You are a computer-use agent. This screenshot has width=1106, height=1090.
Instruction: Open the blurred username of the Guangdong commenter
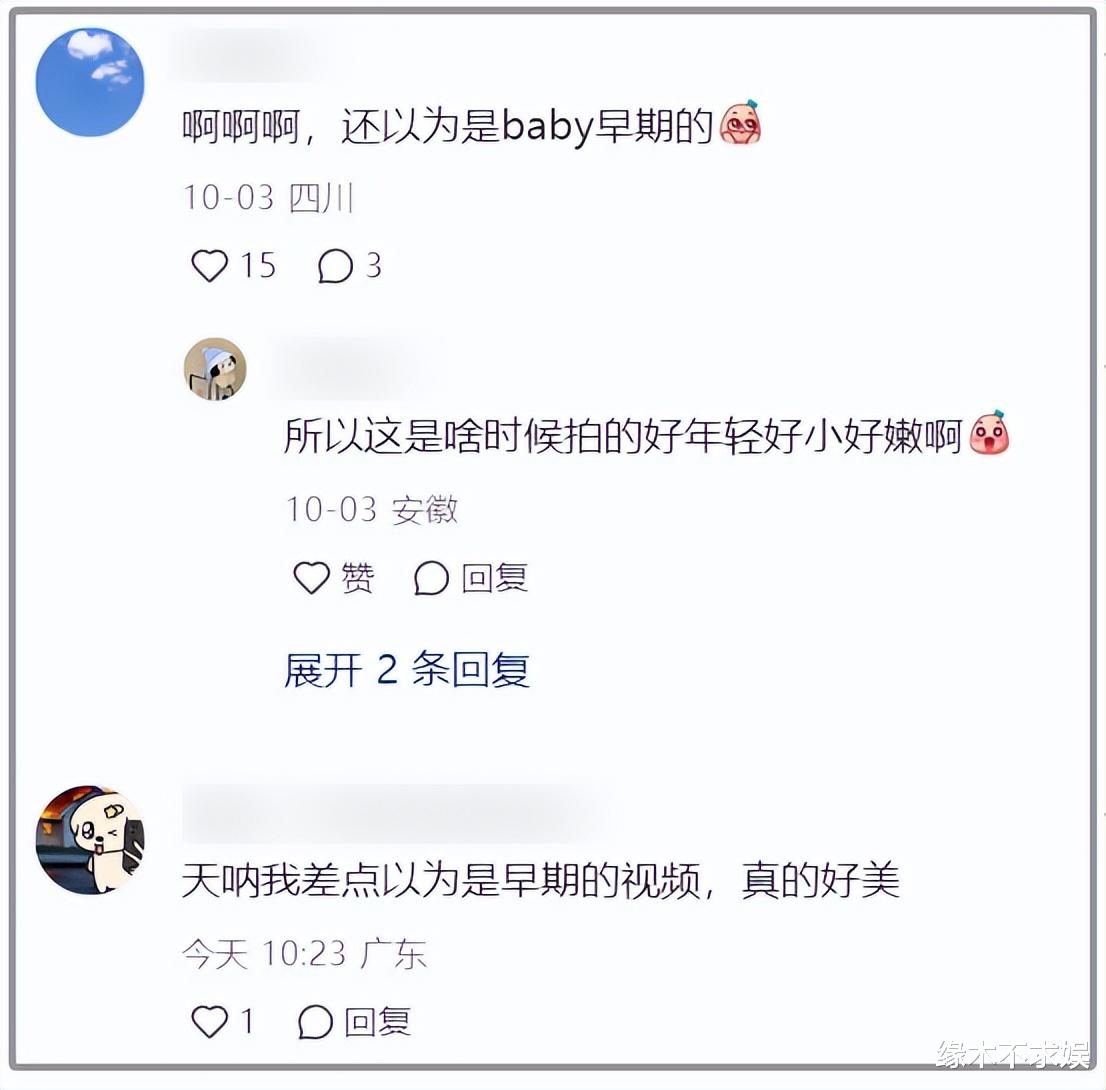399,812
